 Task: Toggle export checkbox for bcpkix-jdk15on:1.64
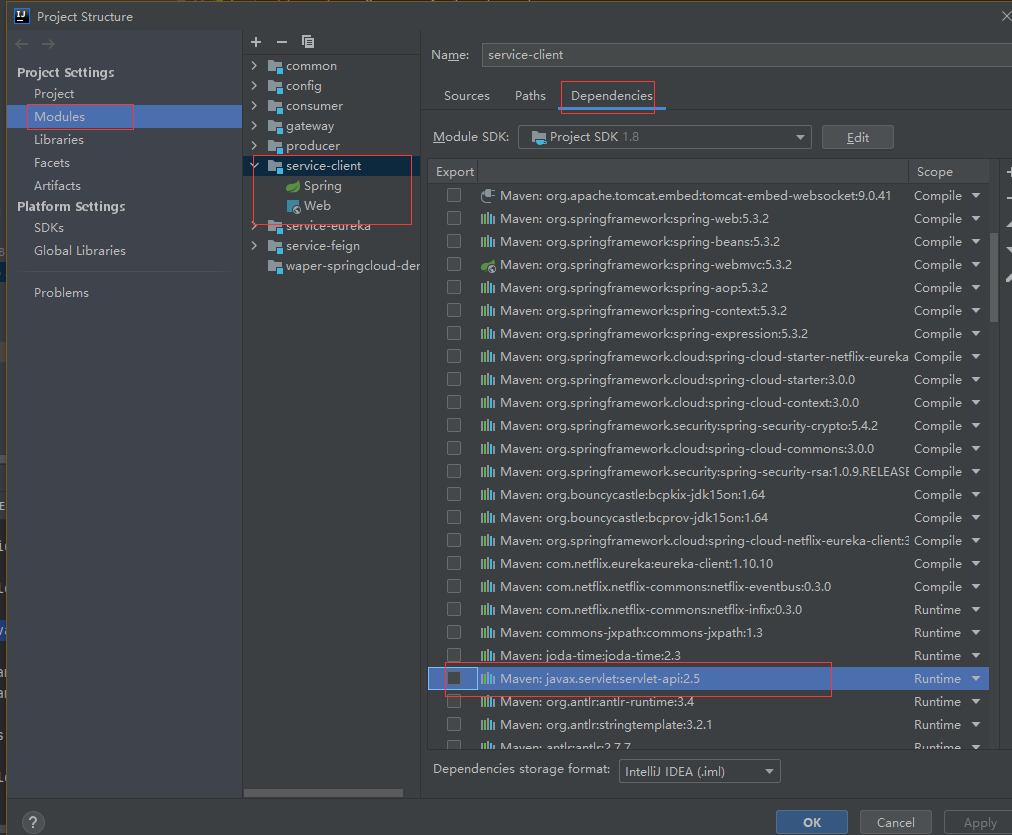454,494
